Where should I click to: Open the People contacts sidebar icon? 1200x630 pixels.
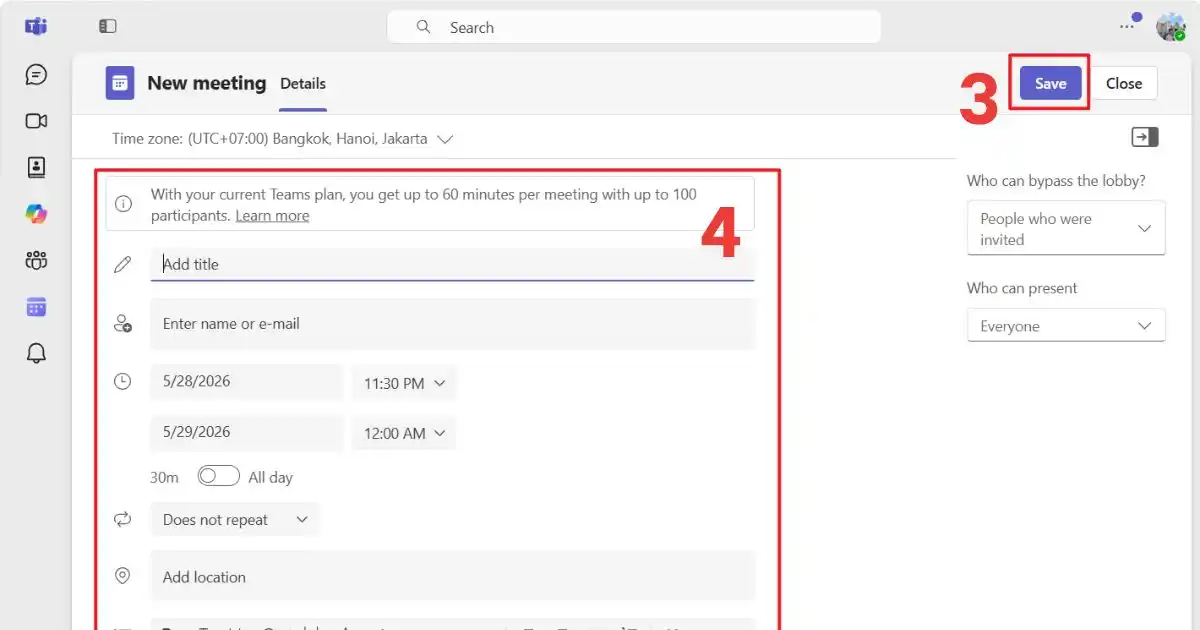coord(36,167)
